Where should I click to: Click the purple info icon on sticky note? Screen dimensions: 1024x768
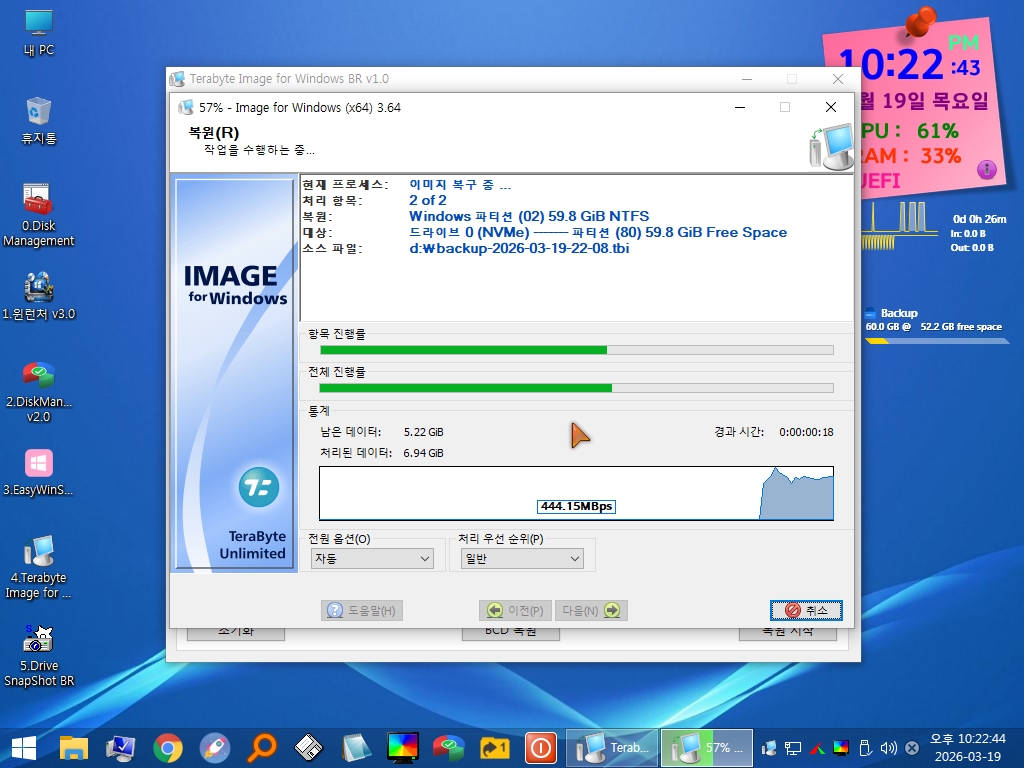[987, 170]
